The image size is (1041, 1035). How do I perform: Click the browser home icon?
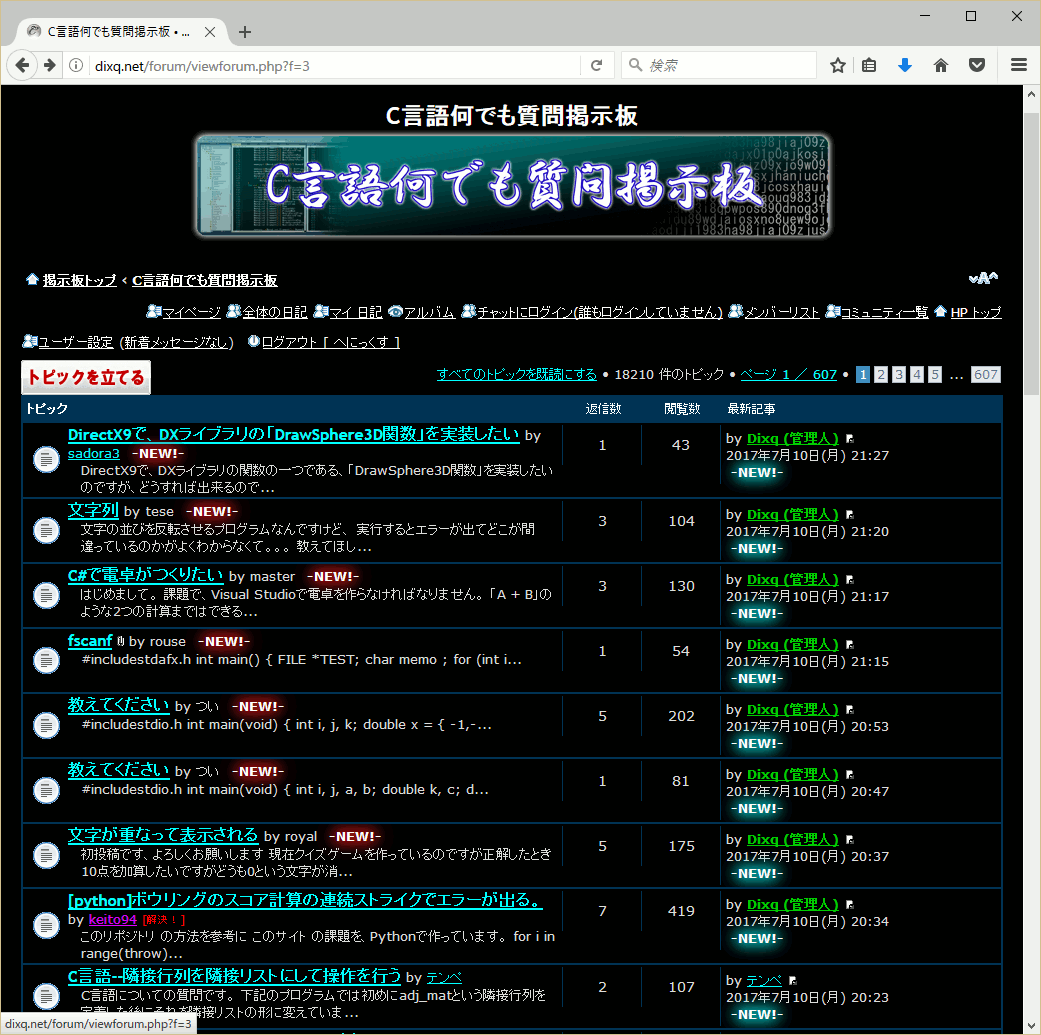(941, 65)
